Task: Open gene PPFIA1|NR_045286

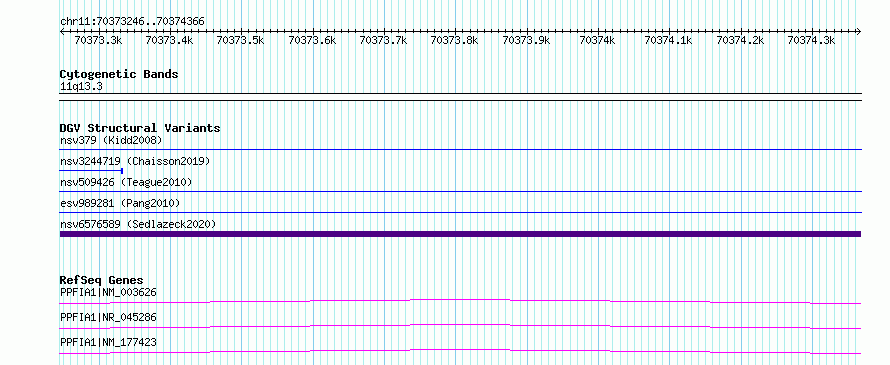Action: 108,317
